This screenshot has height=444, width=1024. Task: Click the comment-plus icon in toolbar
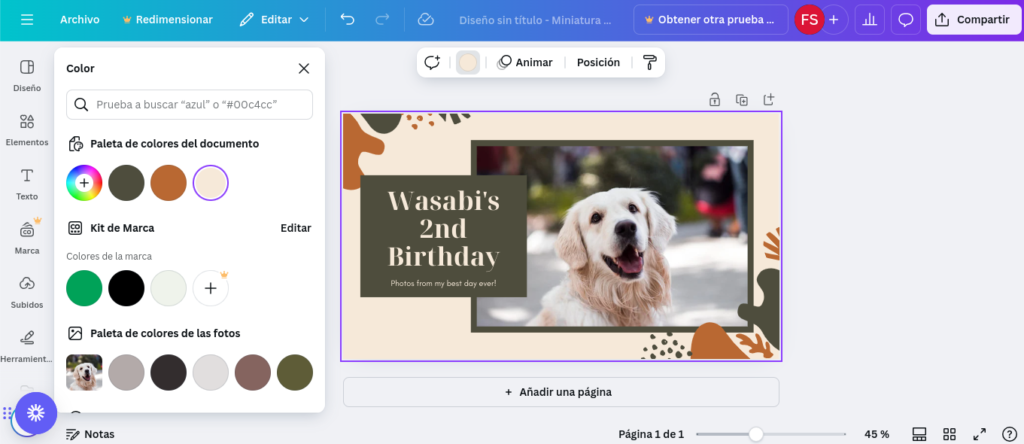click(x=432, y=63)
